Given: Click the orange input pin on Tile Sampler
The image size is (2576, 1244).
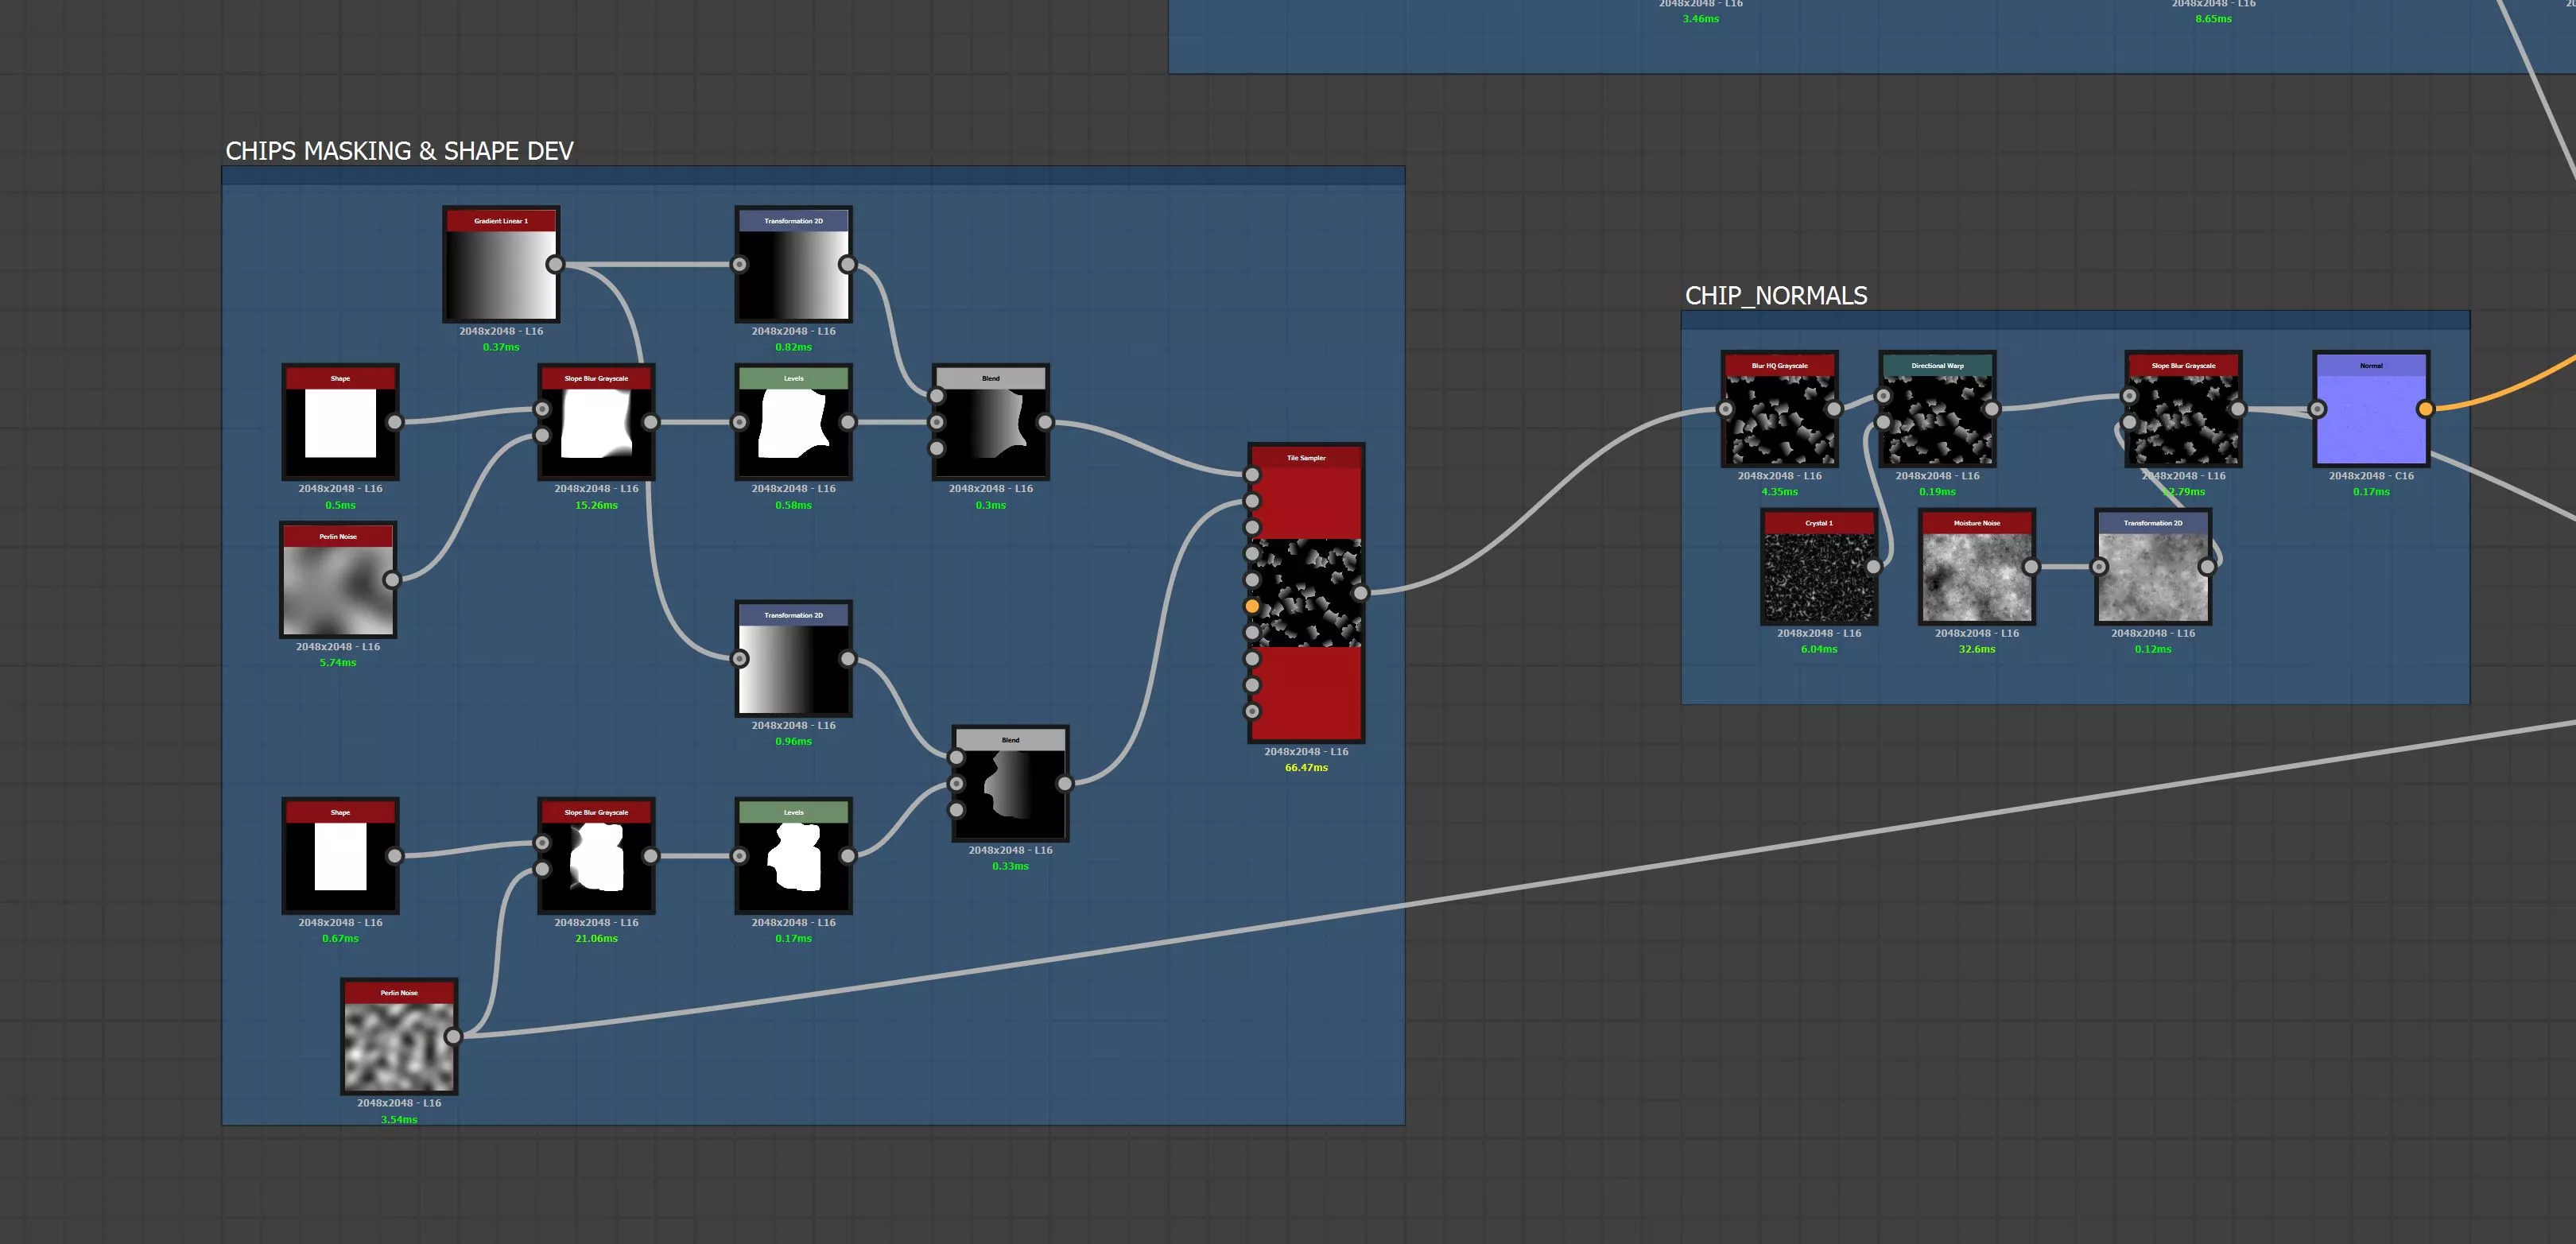Looking at the screenshot, I should [x=1252, y=606].
